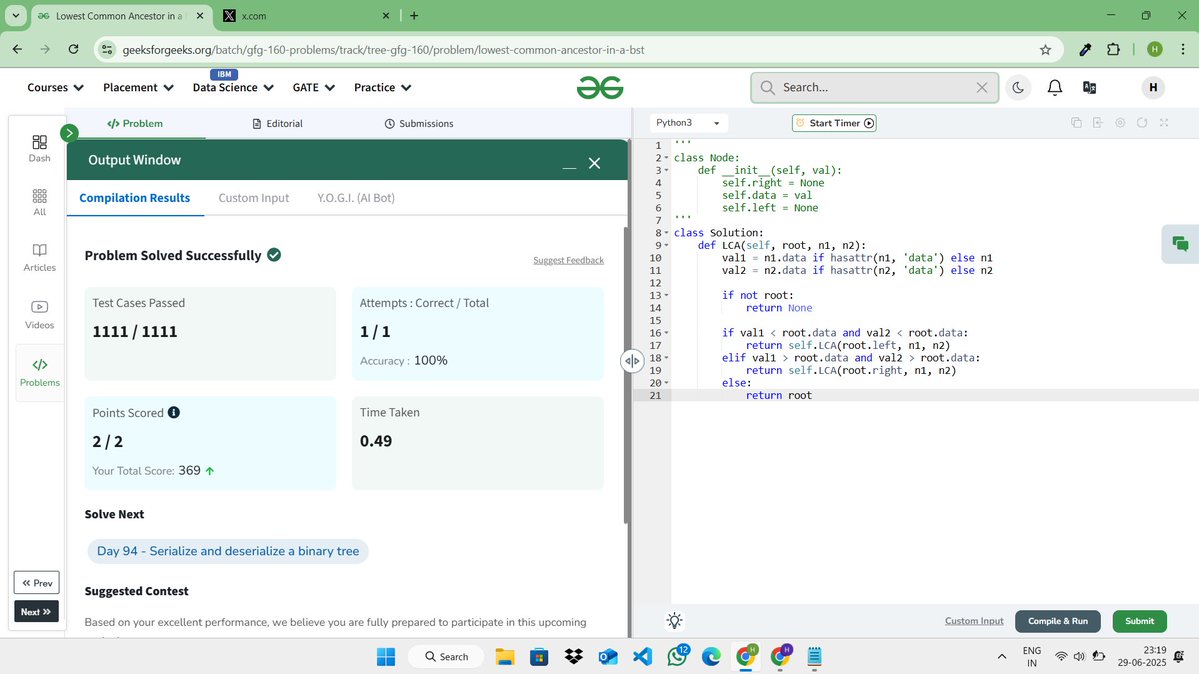Screen dimensions: 1199x674
Task: Collapse the class Solution fold arrow
Action: click(666, 233)
